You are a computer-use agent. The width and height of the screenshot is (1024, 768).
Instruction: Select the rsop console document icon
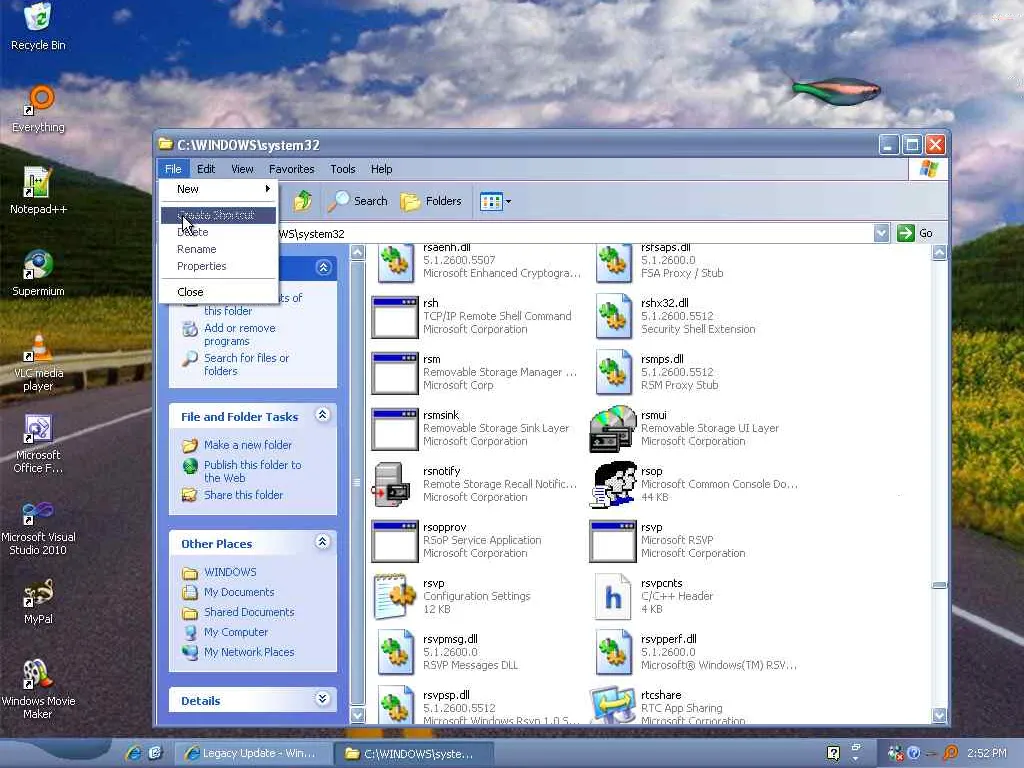tap(613, 485)
